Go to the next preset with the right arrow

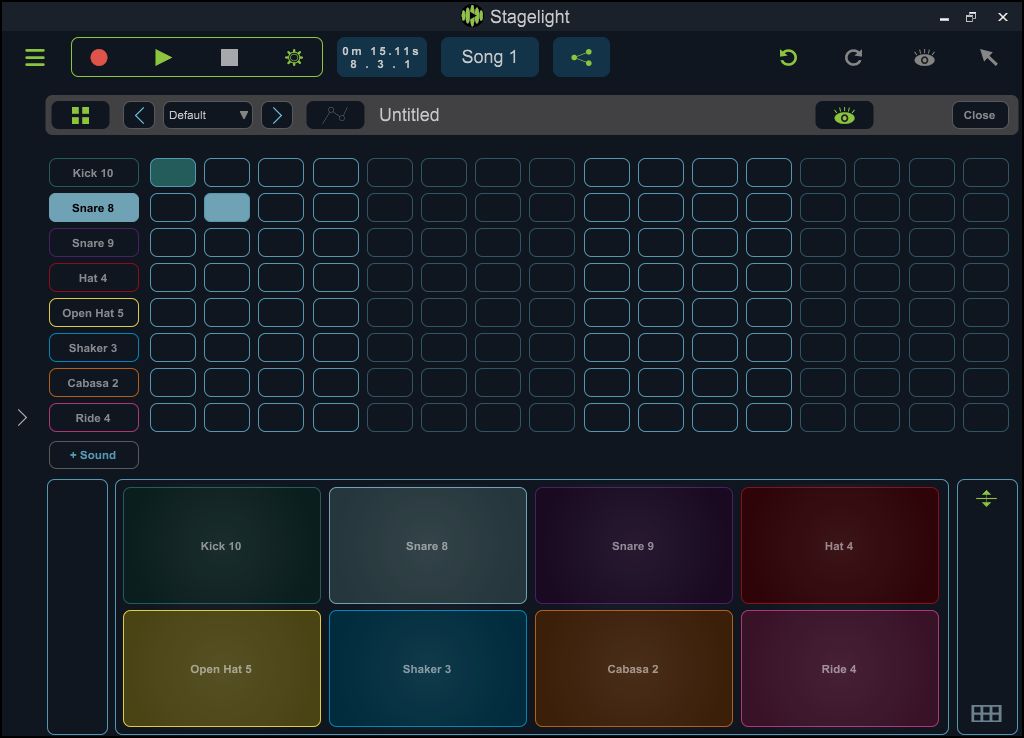click(x=277, y=114)
